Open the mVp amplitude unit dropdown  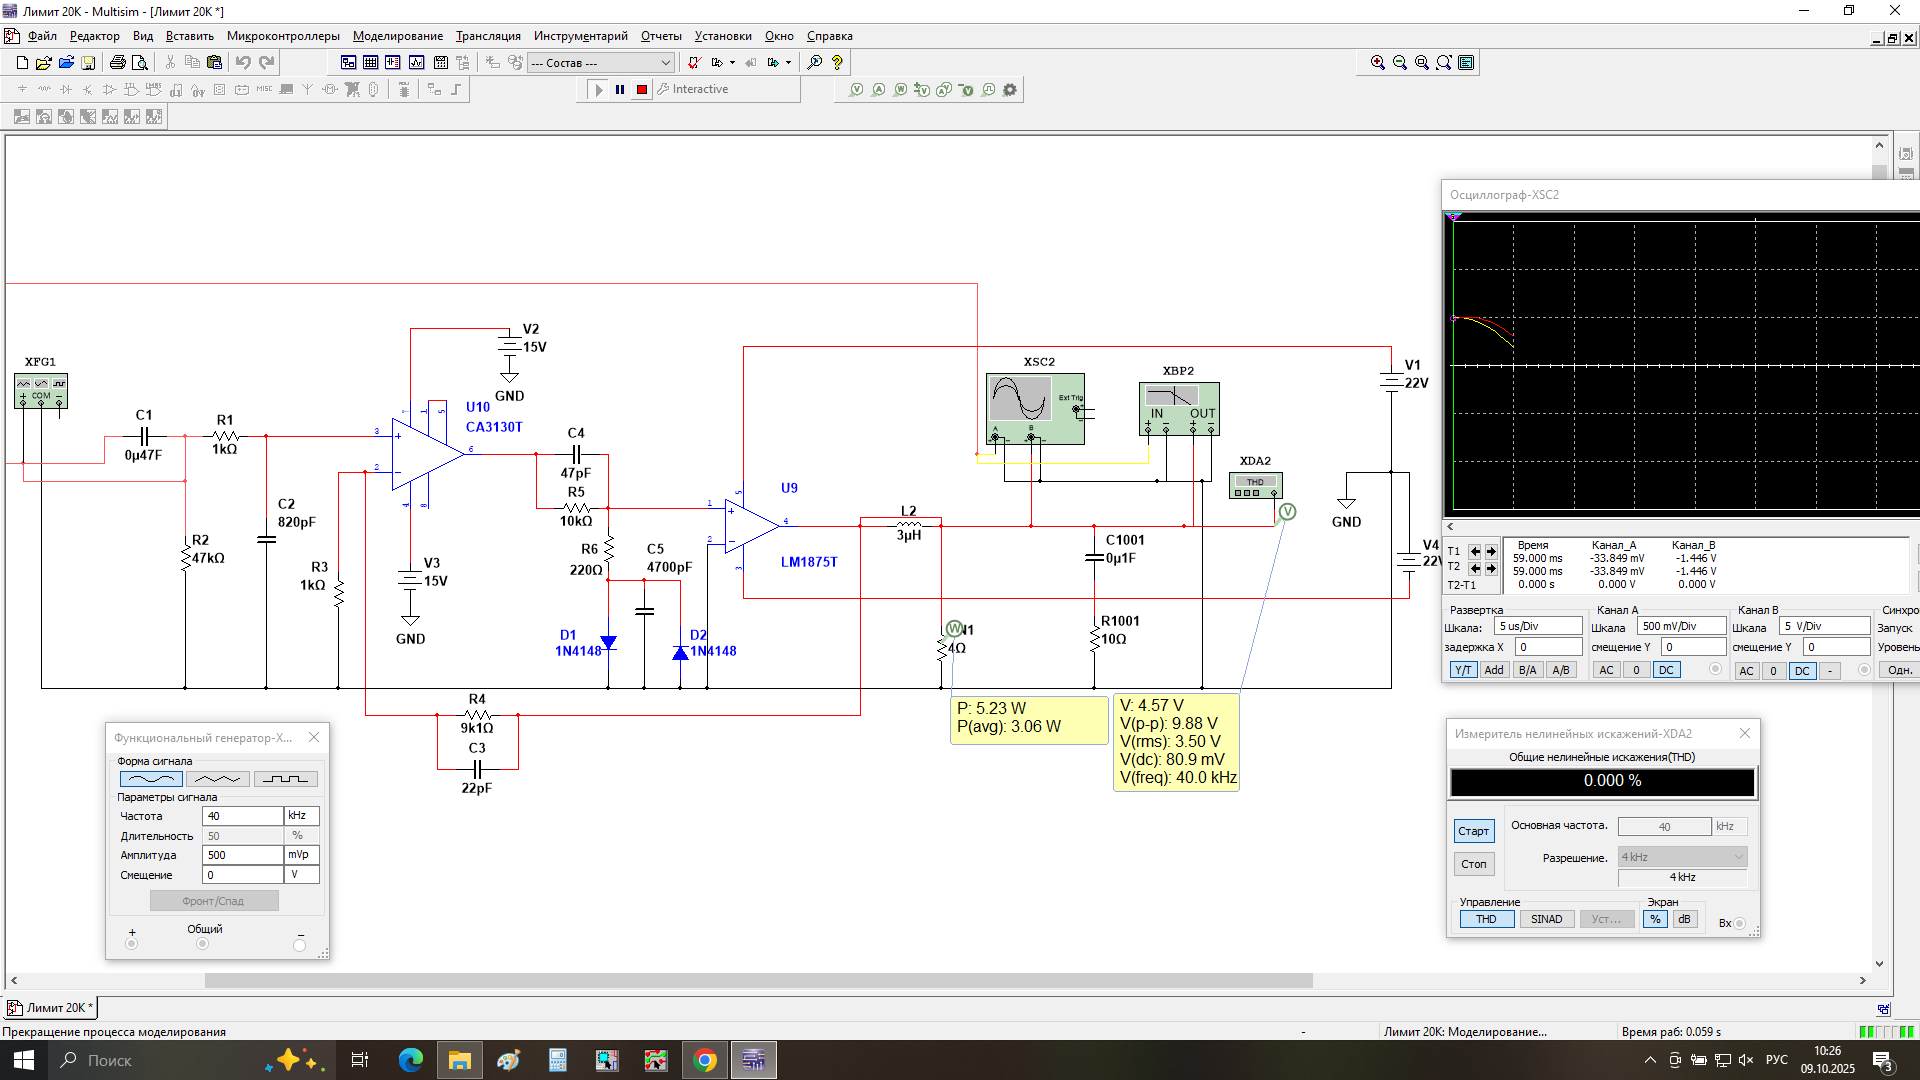(301, 855)
